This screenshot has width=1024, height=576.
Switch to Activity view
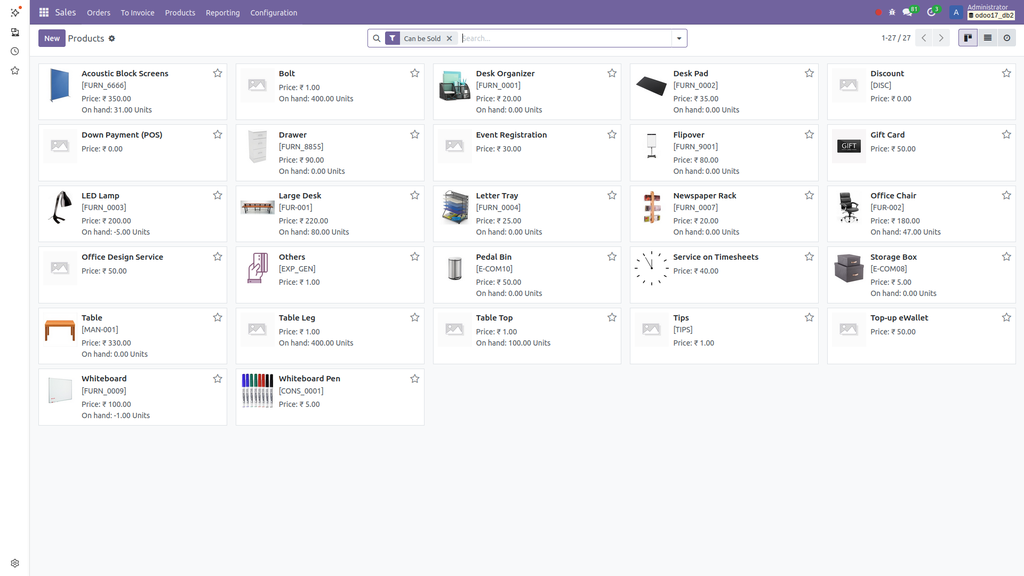tap(1007, 38)
